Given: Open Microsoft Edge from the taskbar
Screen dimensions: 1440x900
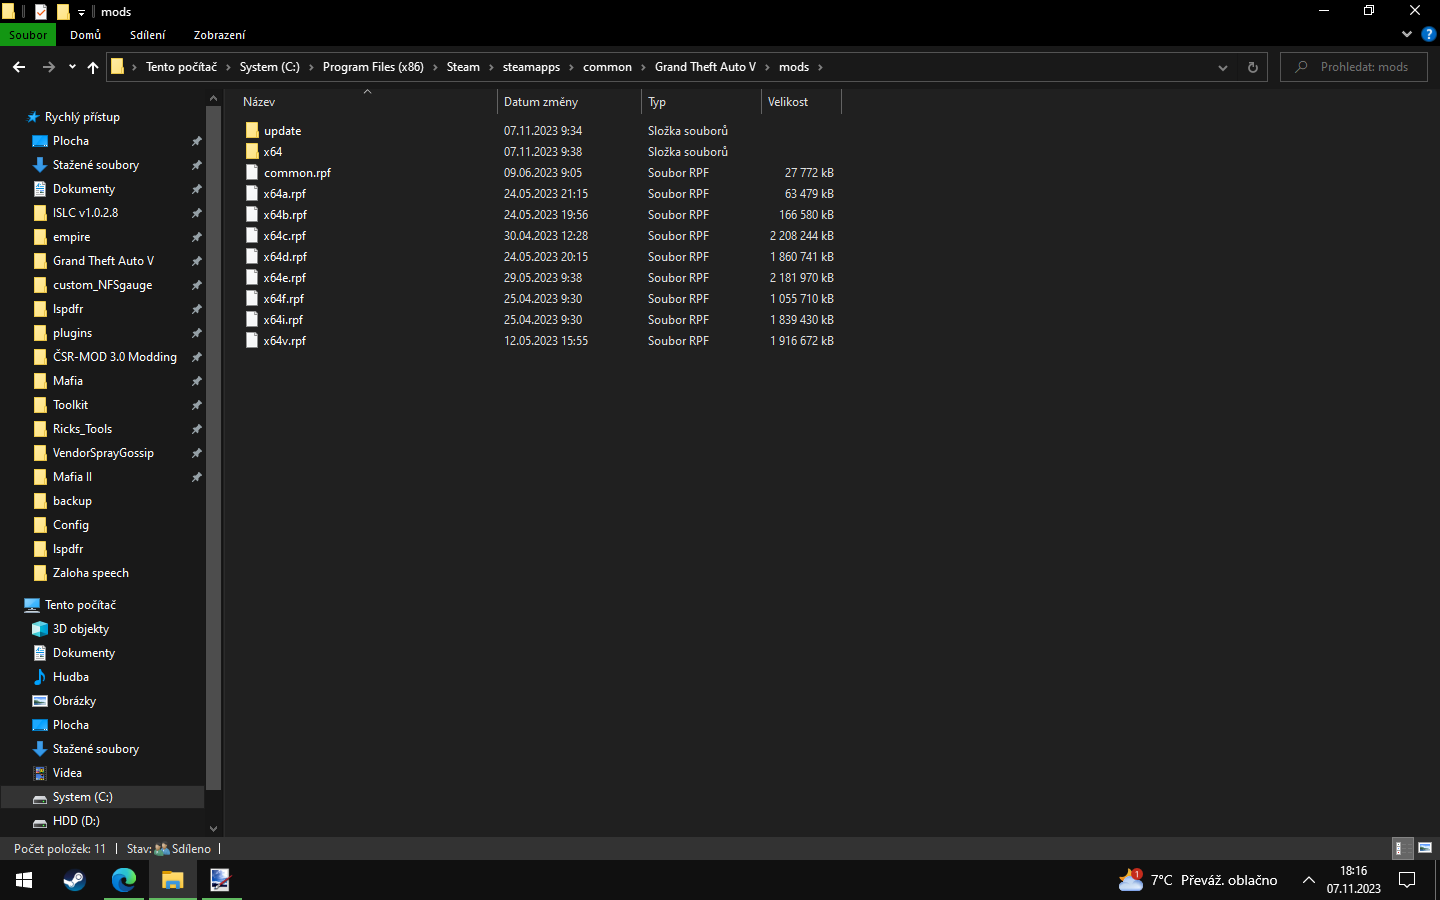Looking at the screenshot, I should point(123,880).
